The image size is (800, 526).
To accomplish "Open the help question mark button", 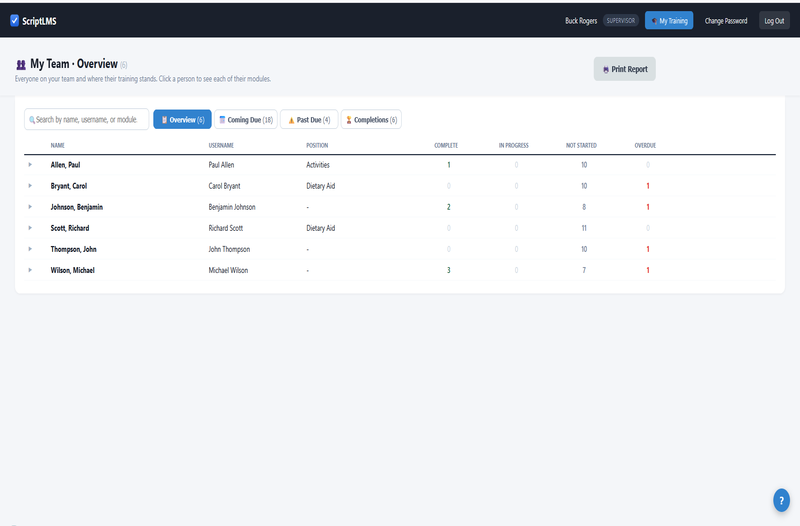I will point(781,500).
